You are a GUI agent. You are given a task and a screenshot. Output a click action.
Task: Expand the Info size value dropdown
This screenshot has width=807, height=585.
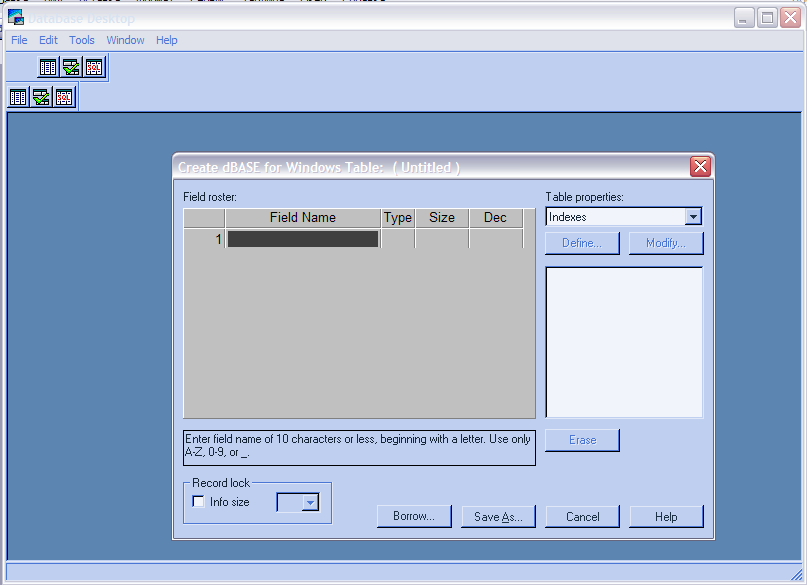point(310,503)
